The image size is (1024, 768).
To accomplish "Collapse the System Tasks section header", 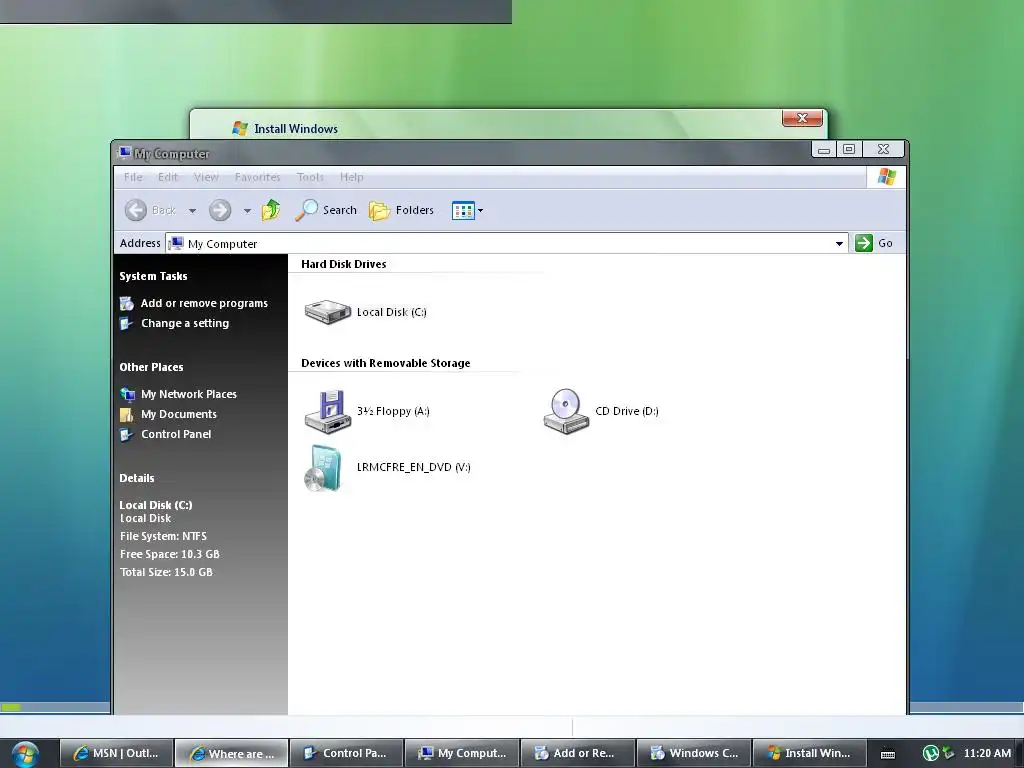I will pyautogui.click(x=153, y=276).
